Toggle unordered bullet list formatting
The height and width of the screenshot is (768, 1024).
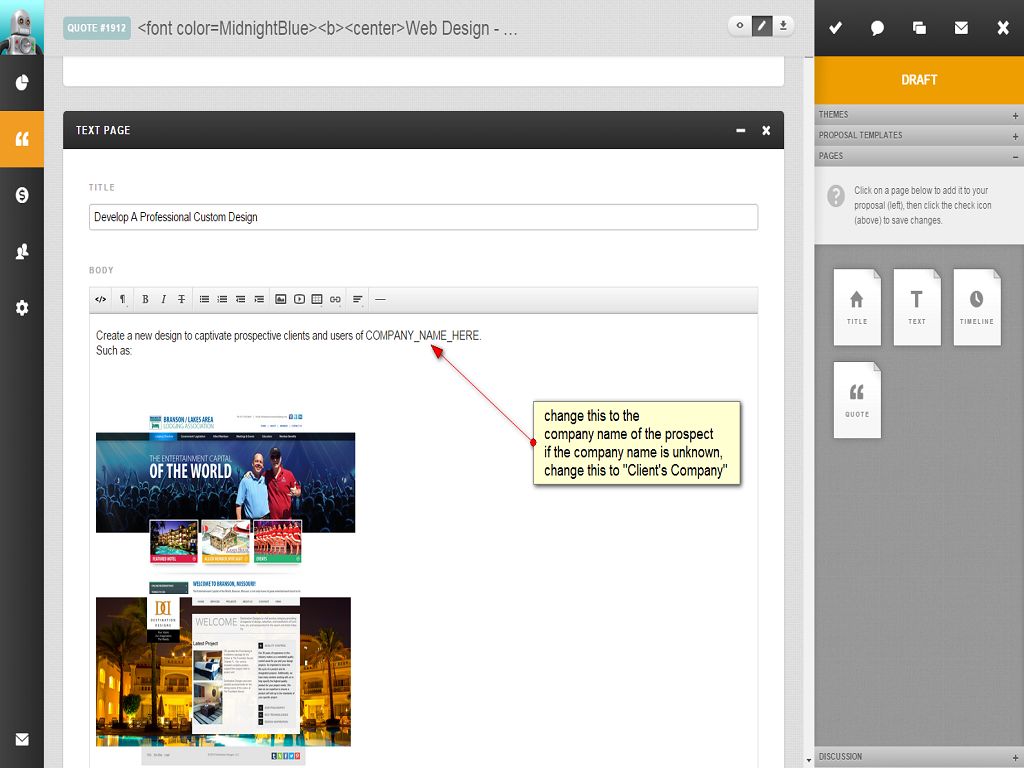pos(204,299)
